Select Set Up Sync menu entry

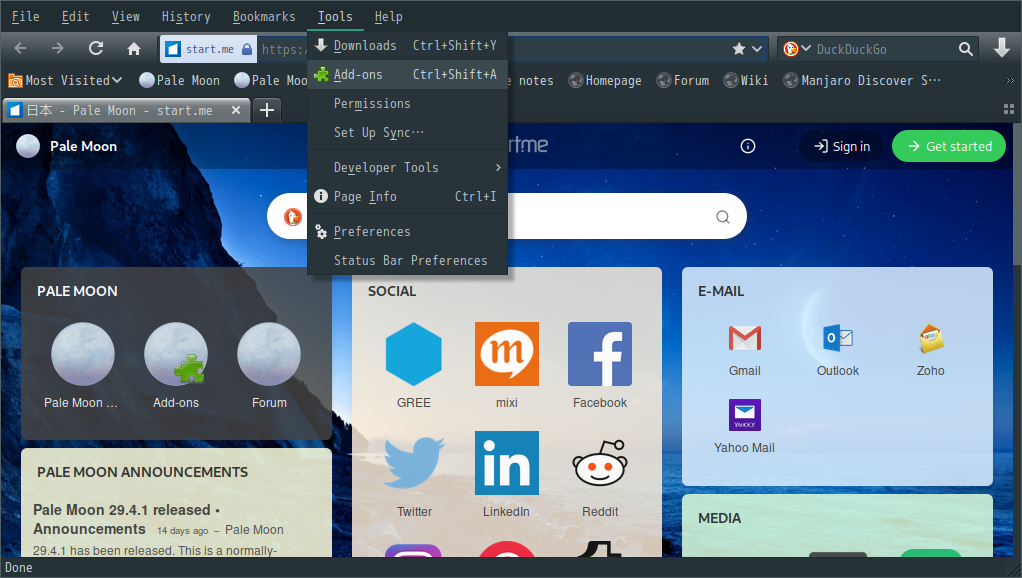[x=407, y=132]
